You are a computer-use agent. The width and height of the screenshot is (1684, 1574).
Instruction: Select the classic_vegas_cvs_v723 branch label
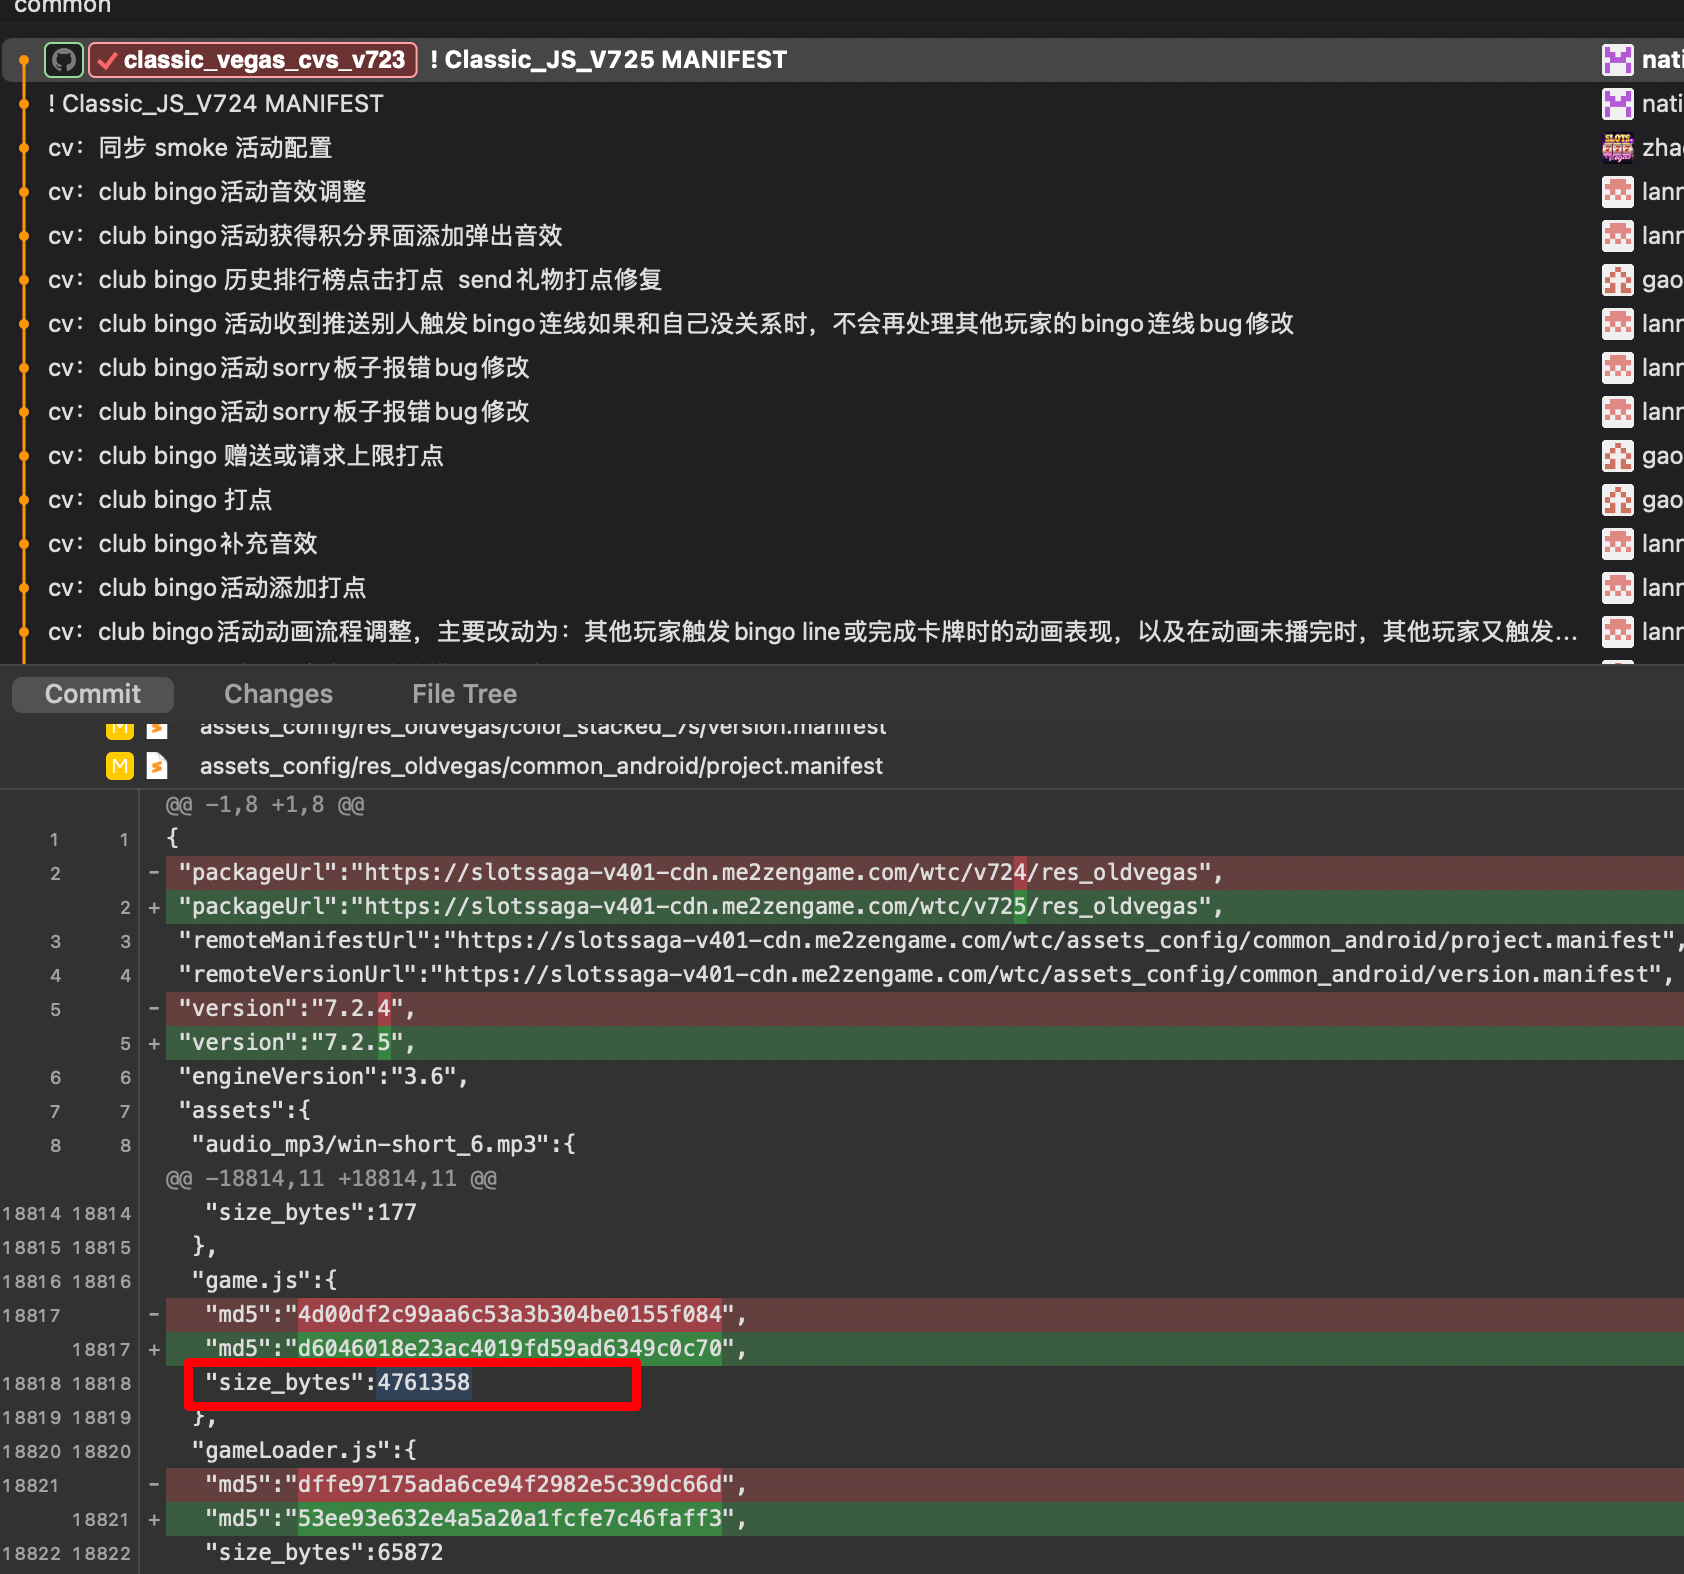coord(264,60)
